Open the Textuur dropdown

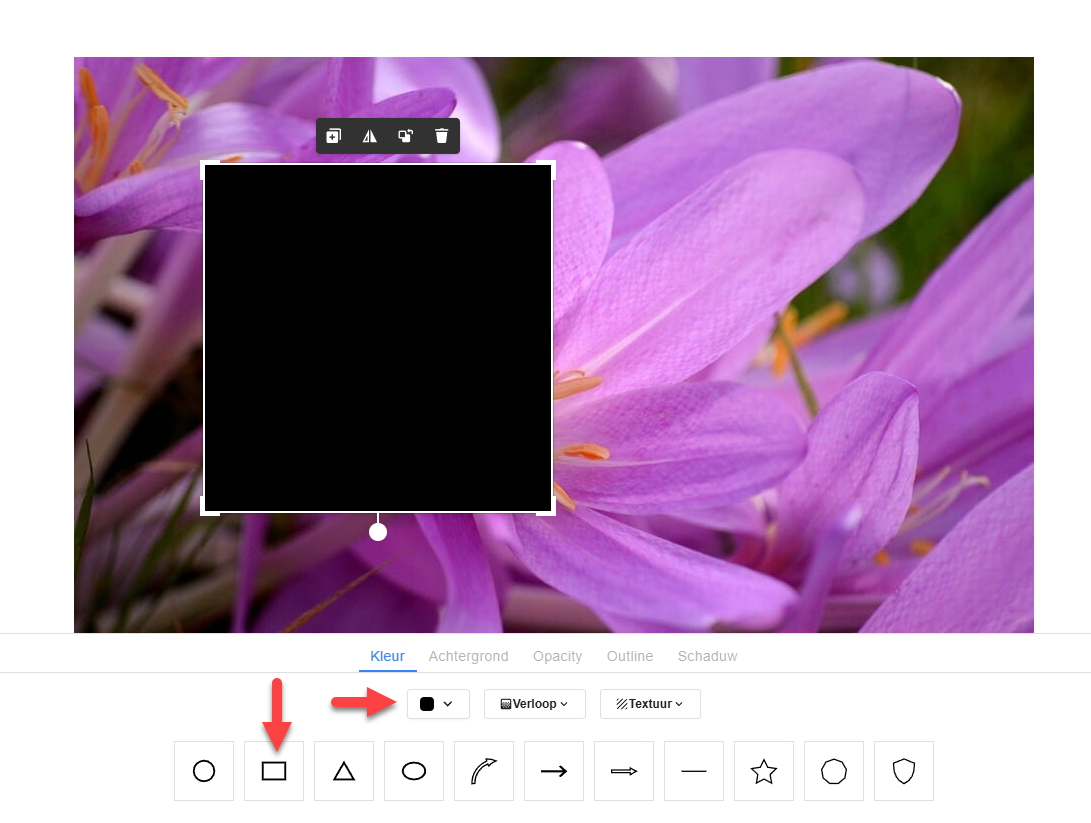point(650,704)
